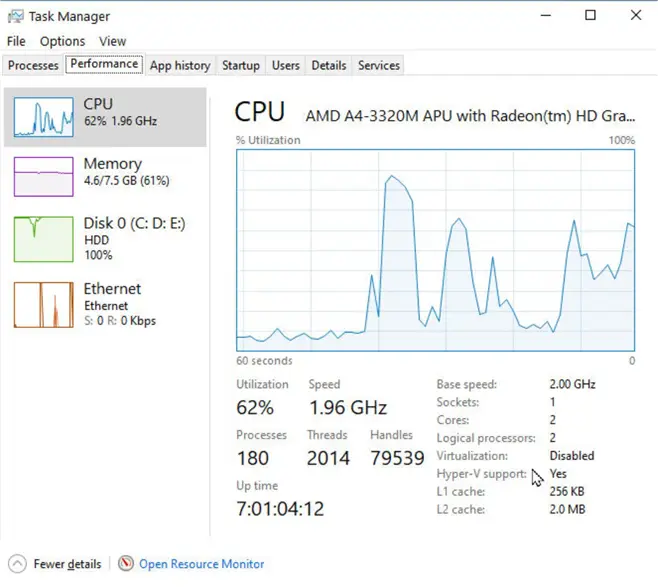
Task: Click the 2014 threads value
Action: pyautogui.click(x=328, y=458)
